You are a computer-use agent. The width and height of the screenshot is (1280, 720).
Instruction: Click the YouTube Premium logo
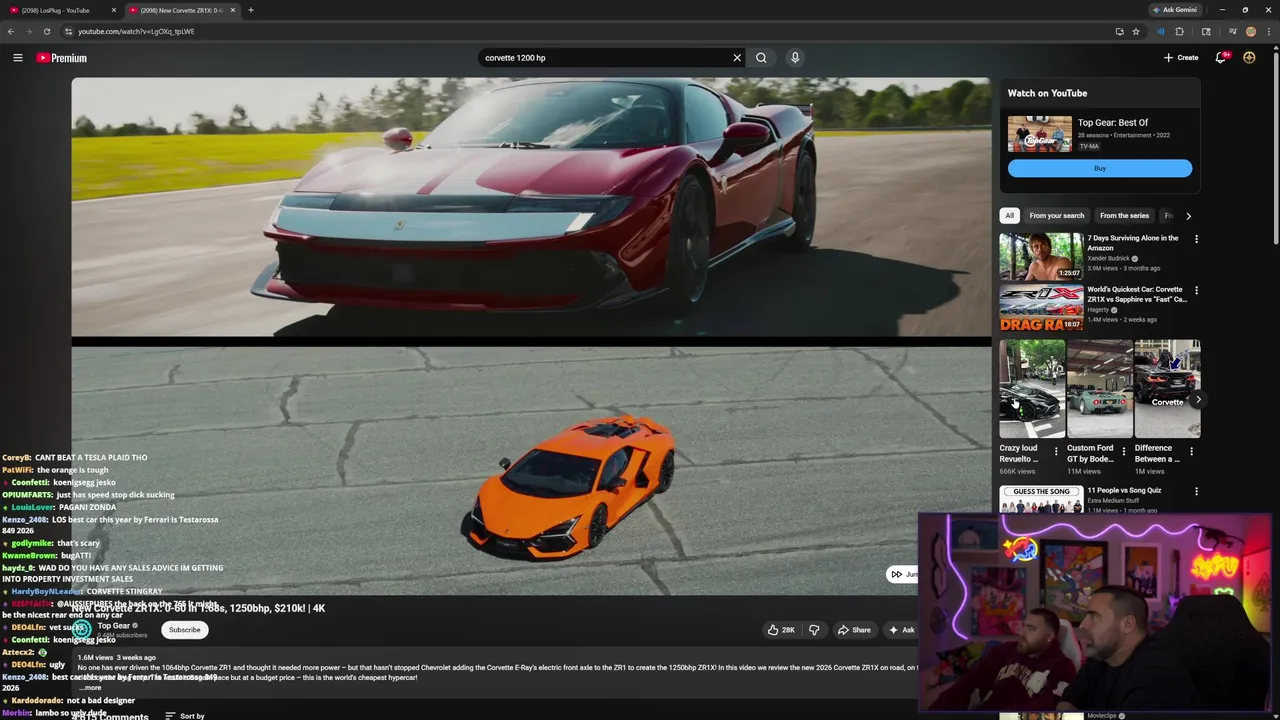coord(62,58)
